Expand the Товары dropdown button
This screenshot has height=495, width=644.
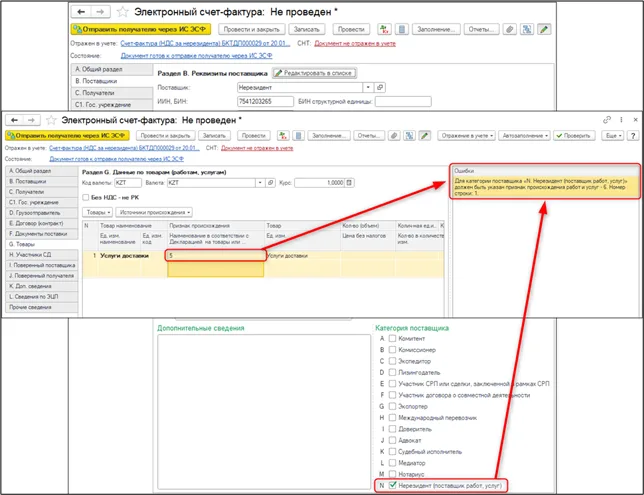click(97, 212)
